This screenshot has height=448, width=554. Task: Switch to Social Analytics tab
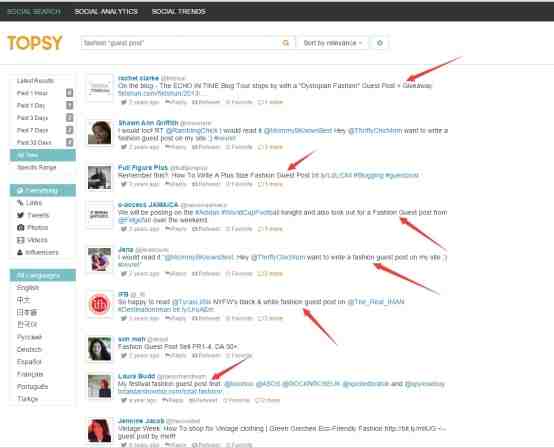[106, 12]
